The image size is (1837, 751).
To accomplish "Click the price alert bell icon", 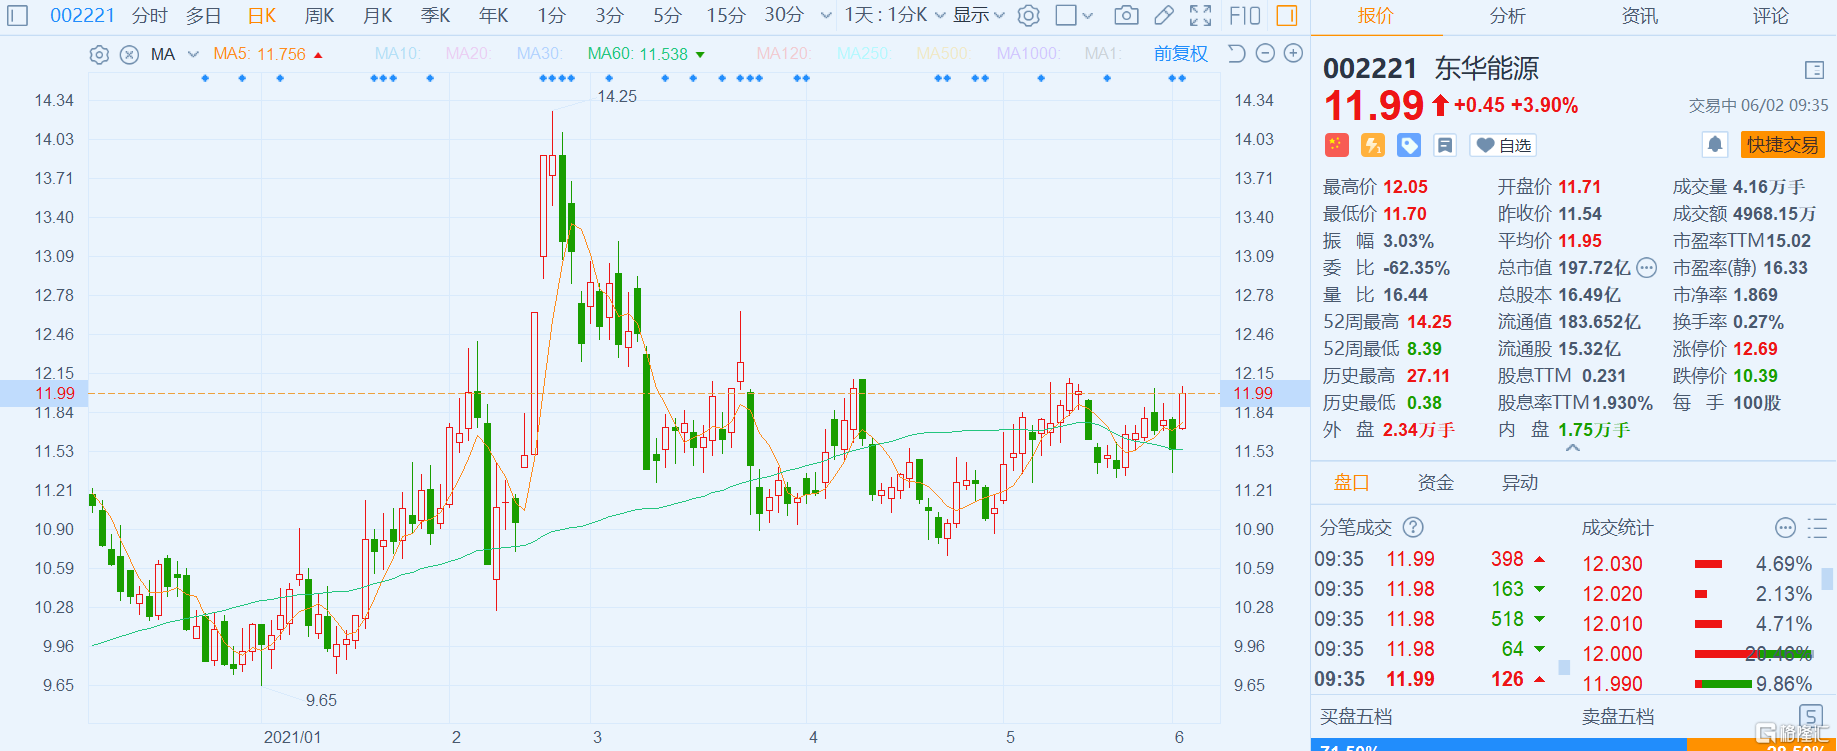I will point(1715,145).
